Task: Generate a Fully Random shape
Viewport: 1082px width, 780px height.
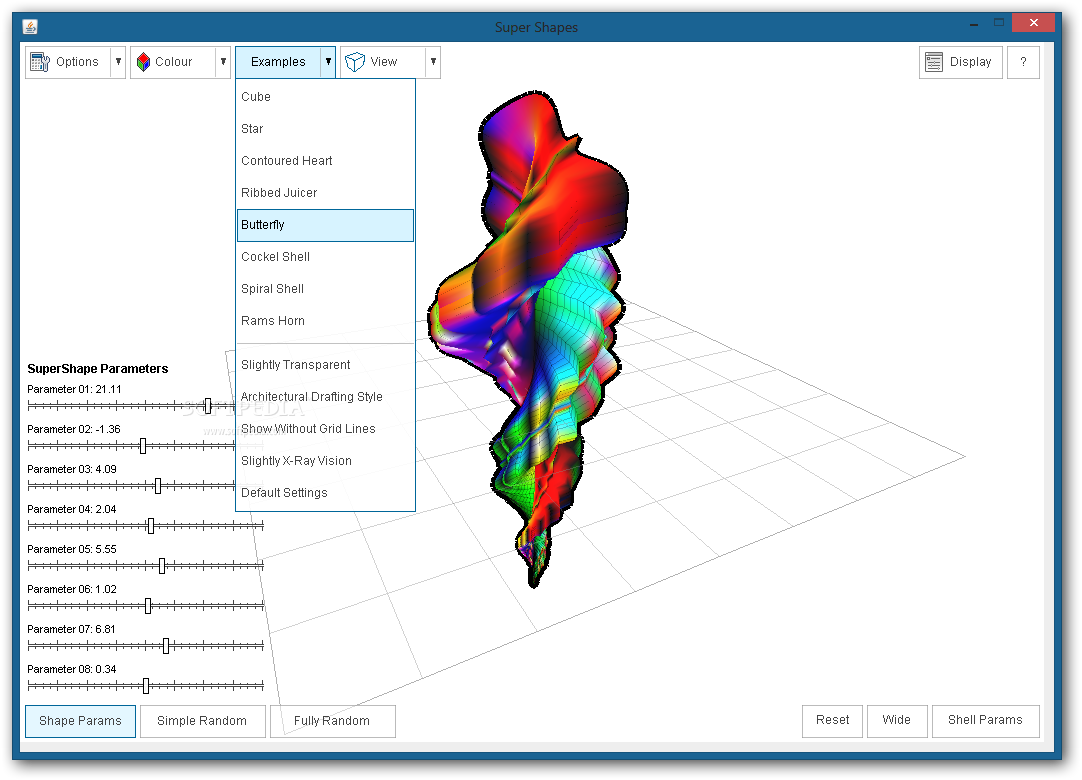Action: pos(332,721)
